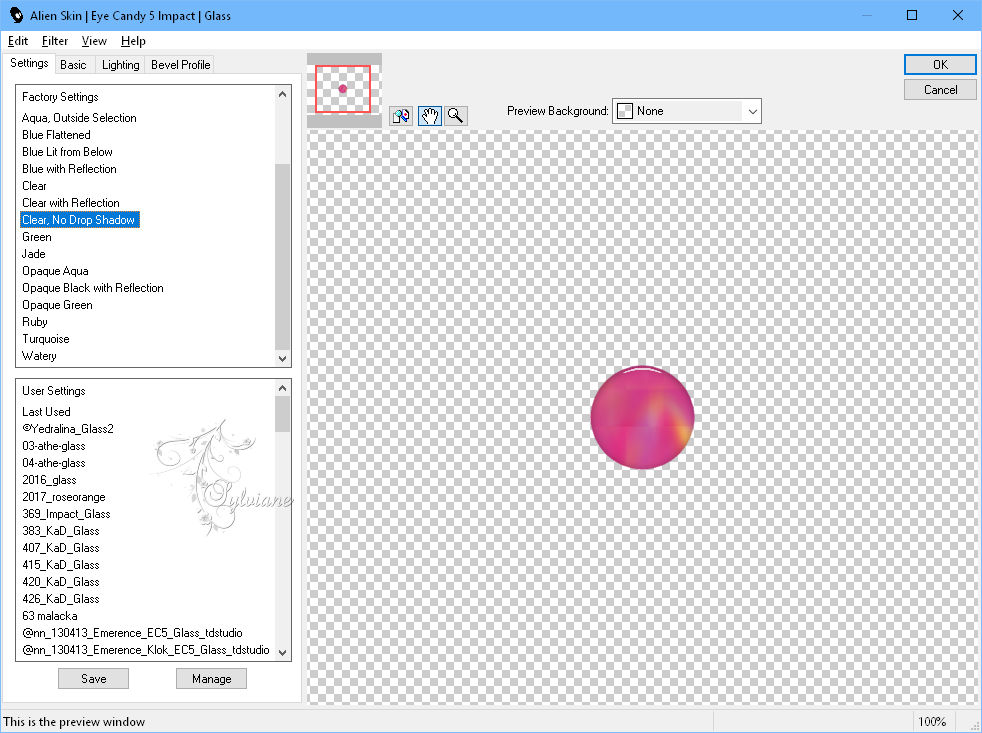Image resolution: width=982 pixels, height=733 pixels.
Task: Select 'Last Used' user setting
Action: point(46,412)
